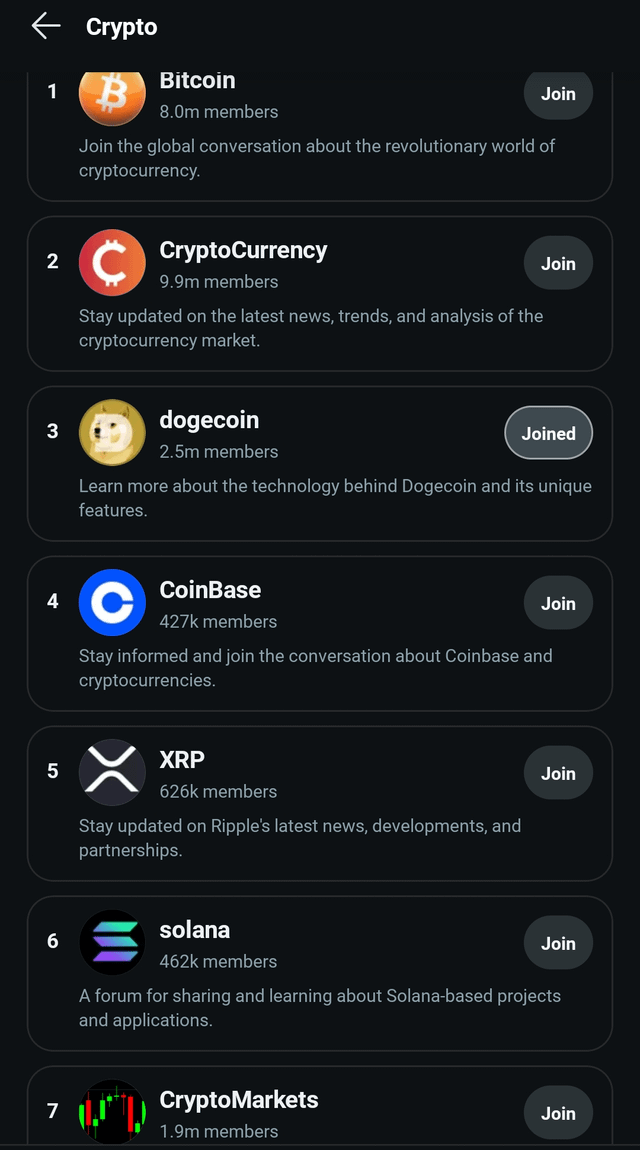Image resolution: width=640 pixels, height=1150 pixels.
Task: Select the CoinBase community description
Action: (x=315, y=668)
